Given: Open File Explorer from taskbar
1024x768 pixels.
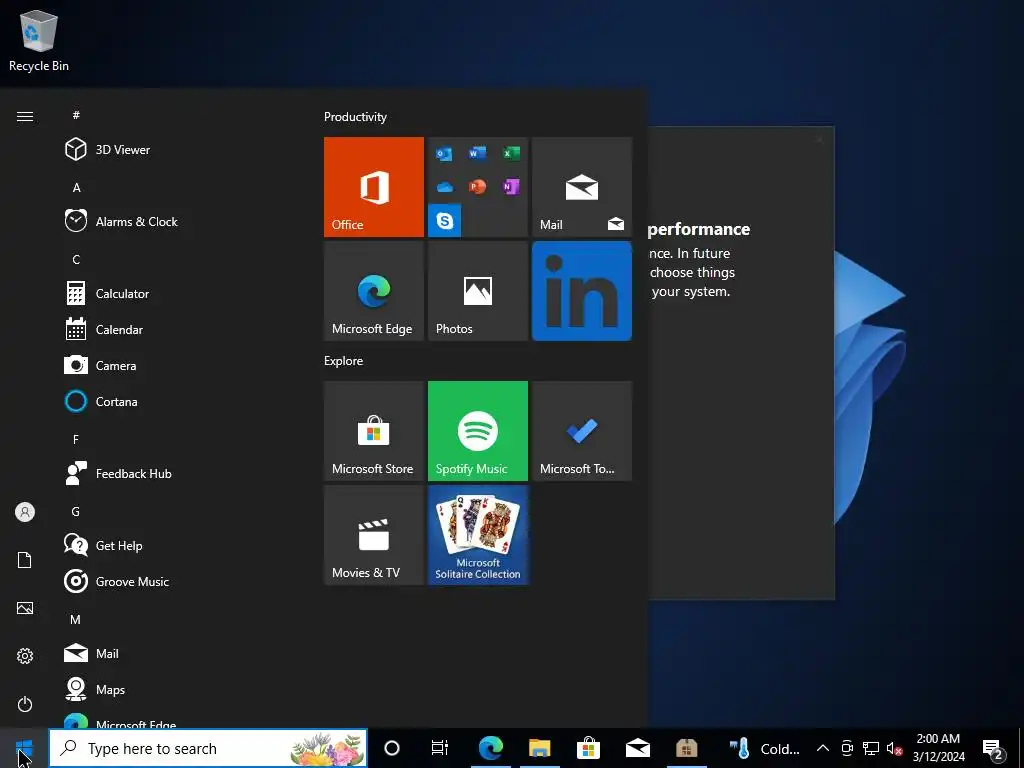Looking at the screenshot, I should coord(539,748).
